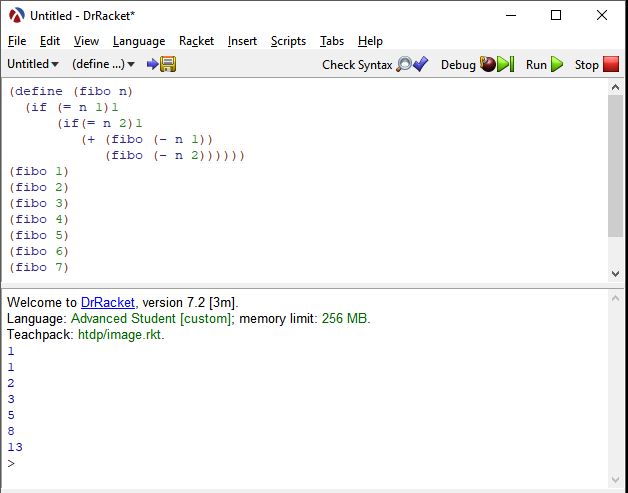Click the definitions pane scroll-down arrow
The image size is (628, 493).
point(616,274)
